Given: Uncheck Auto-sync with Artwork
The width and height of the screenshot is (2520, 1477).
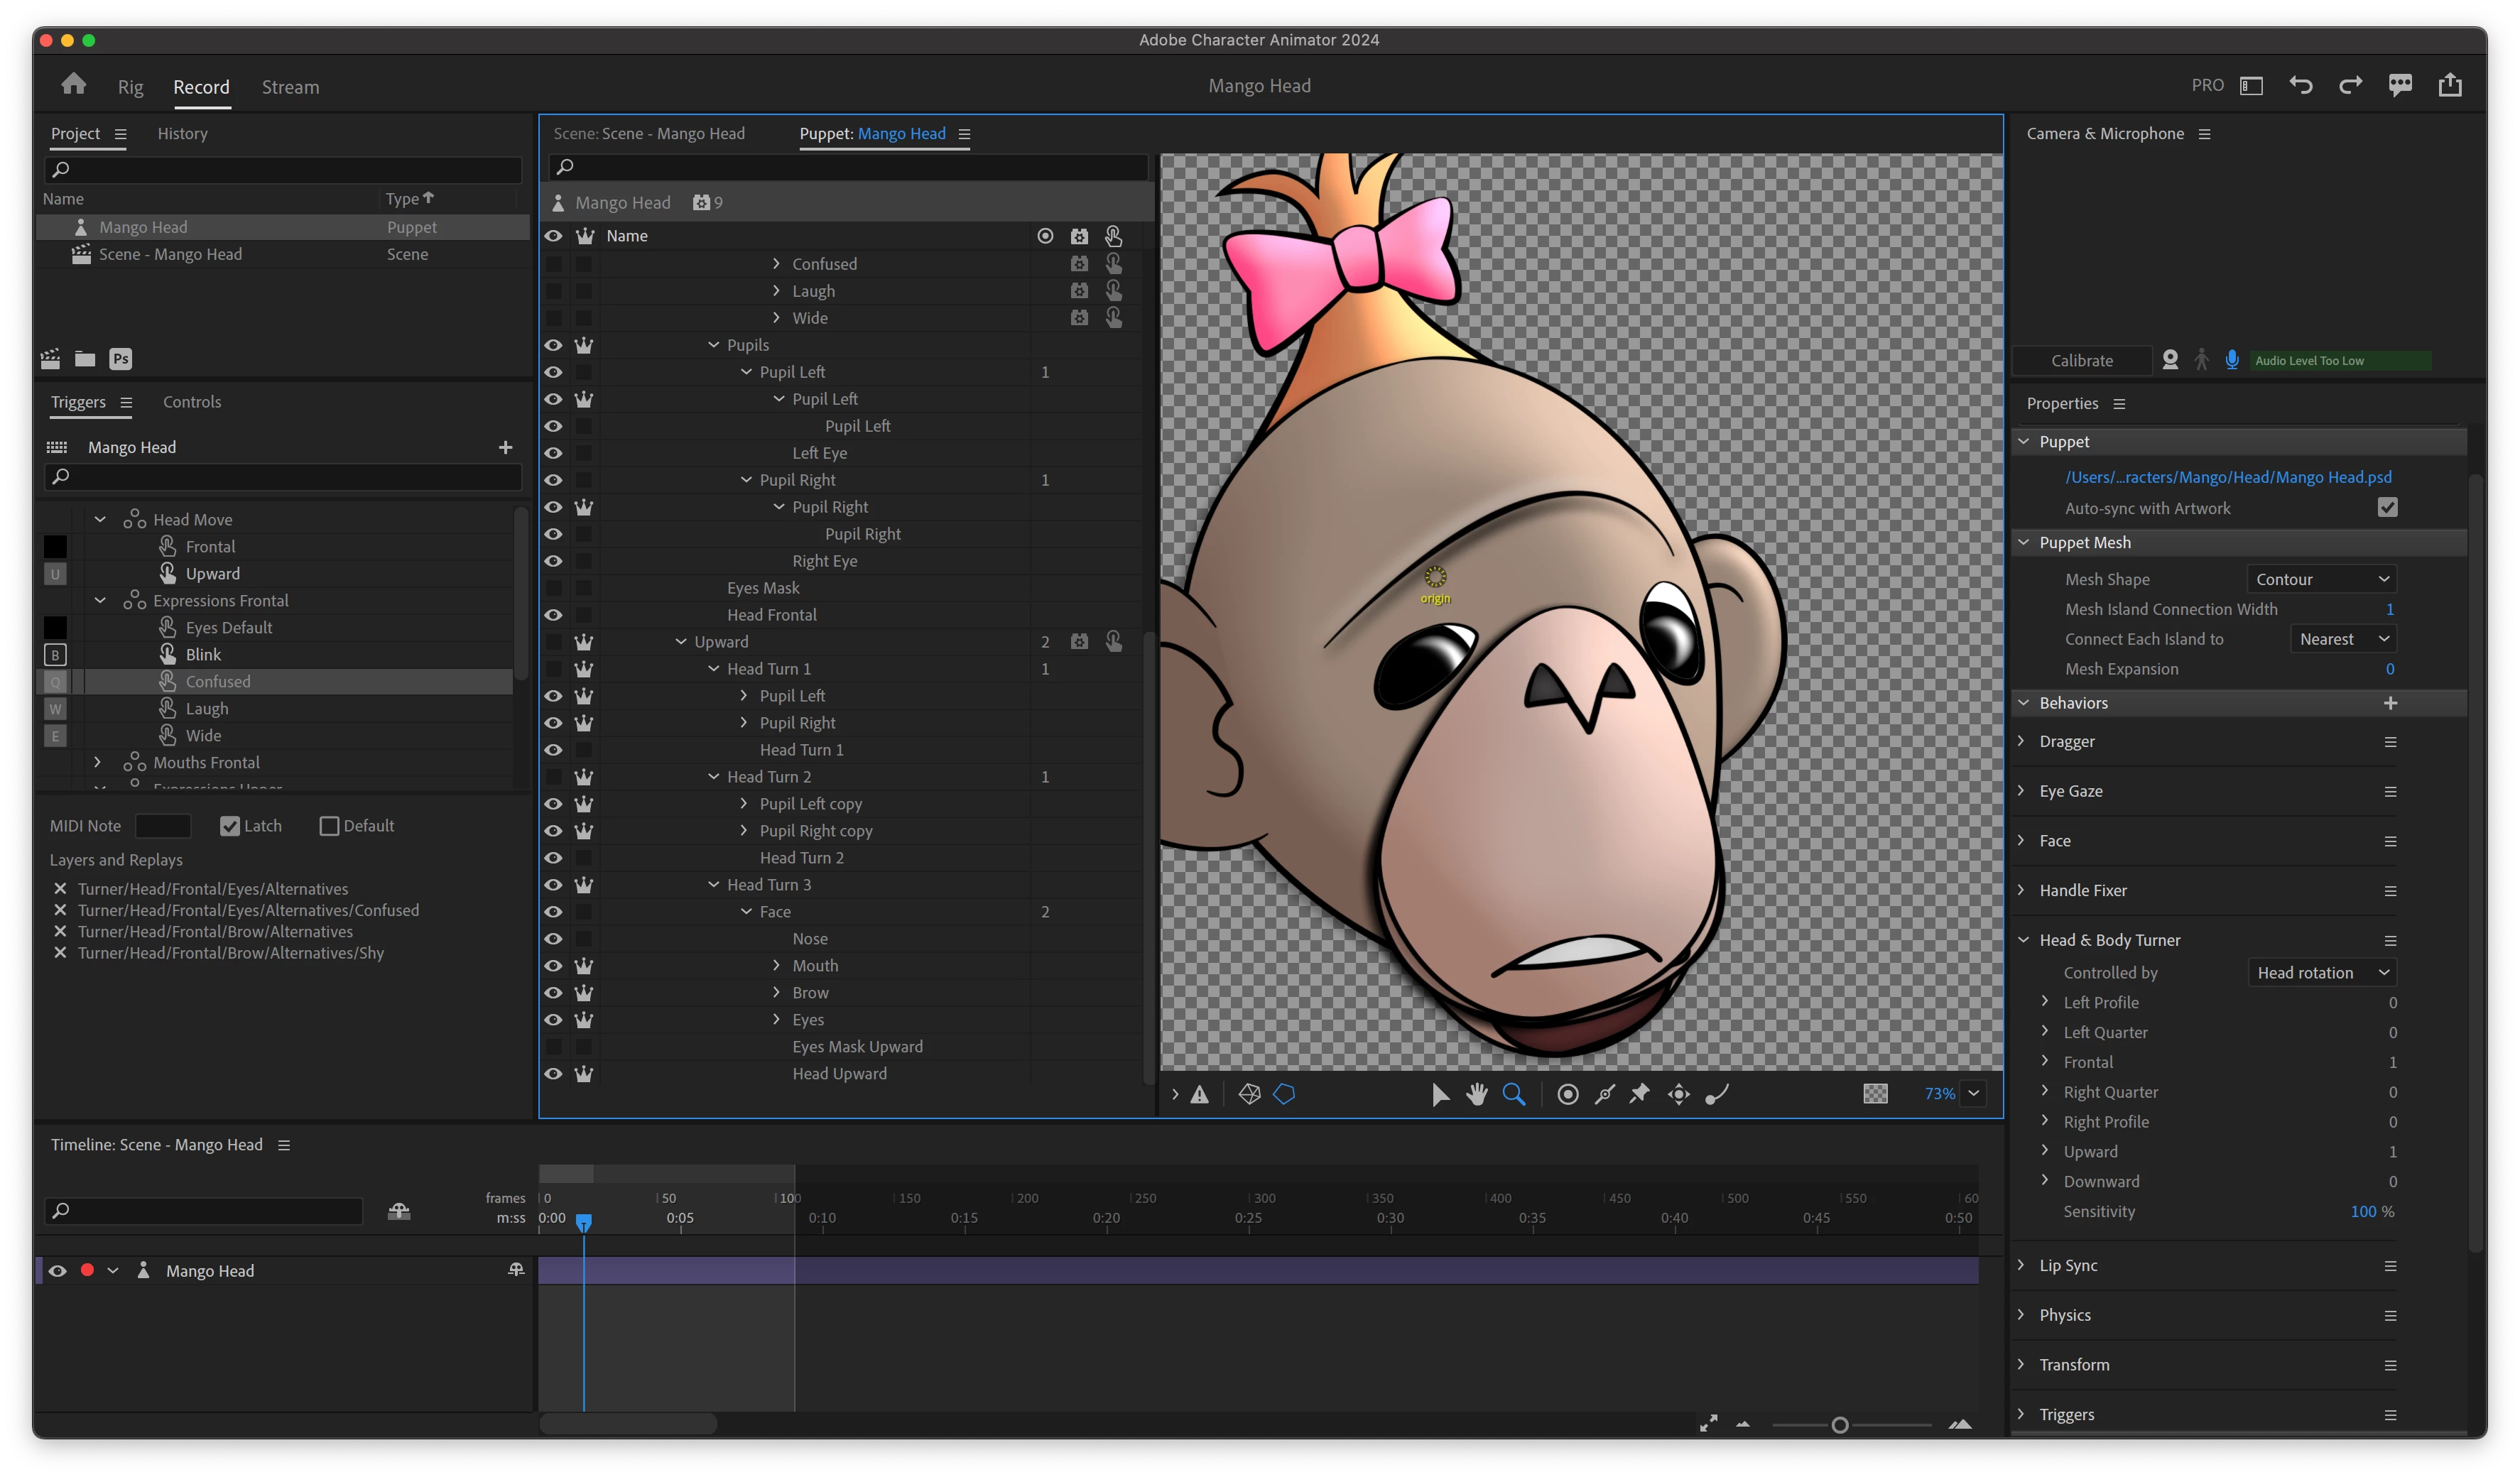Looking at the screenshot, I should coord(2387,508).
